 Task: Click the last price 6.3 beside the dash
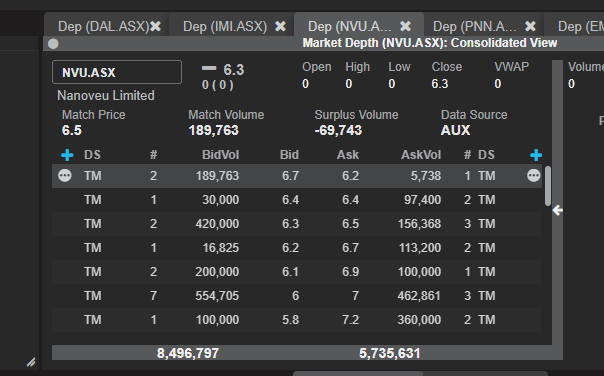click(234, 70)
